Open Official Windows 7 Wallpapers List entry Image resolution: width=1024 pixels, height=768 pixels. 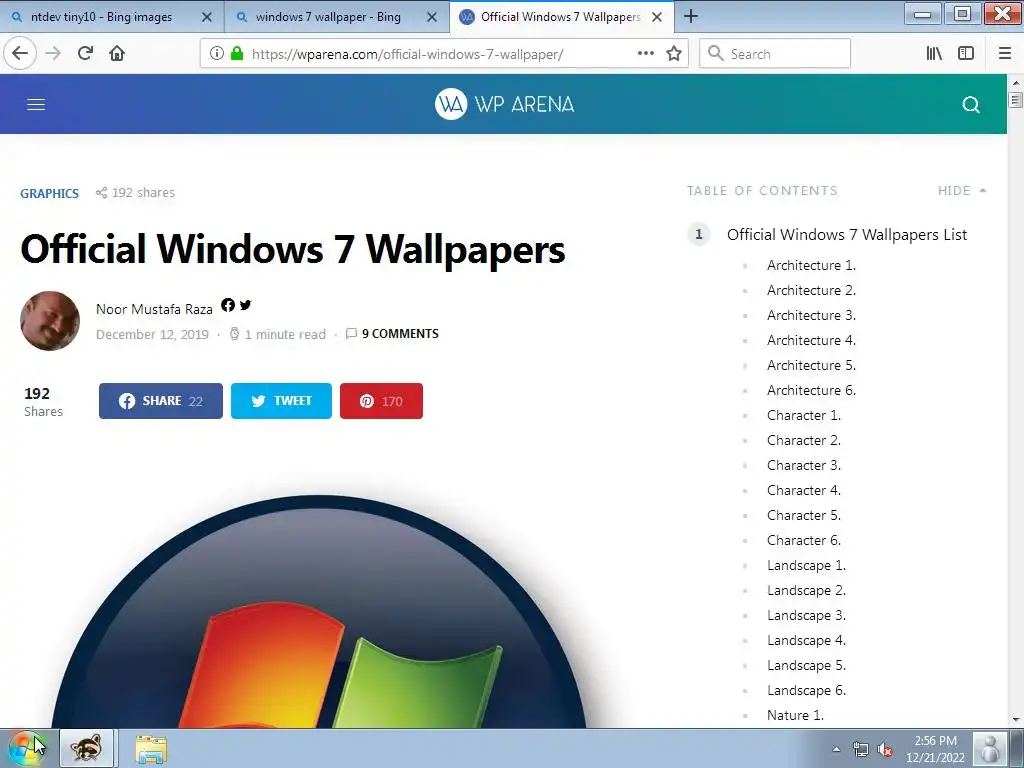(846, 234)
